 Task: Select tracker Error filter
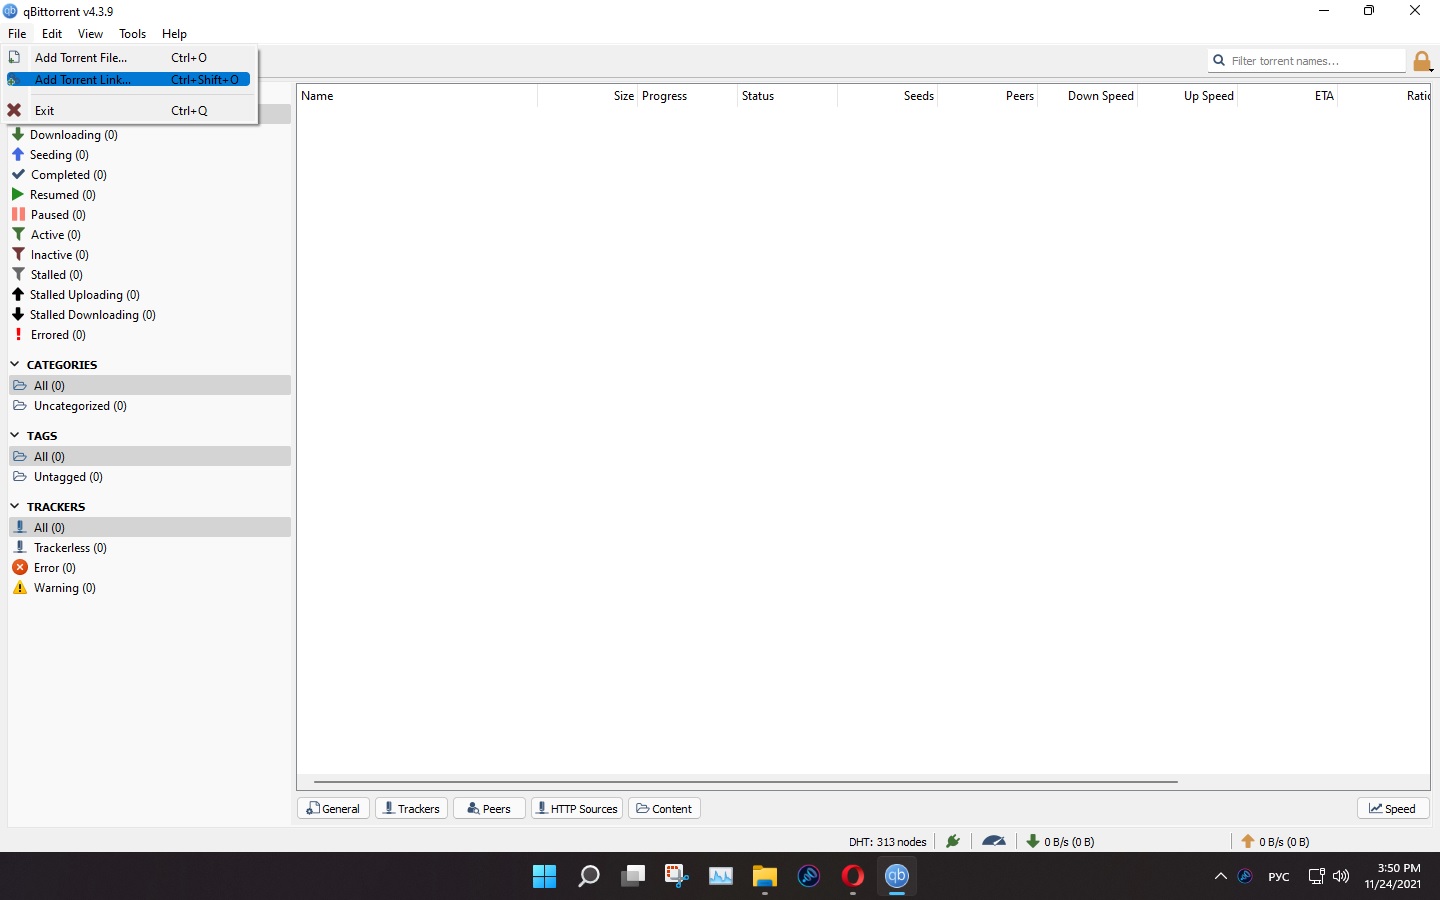coord(150,567)
